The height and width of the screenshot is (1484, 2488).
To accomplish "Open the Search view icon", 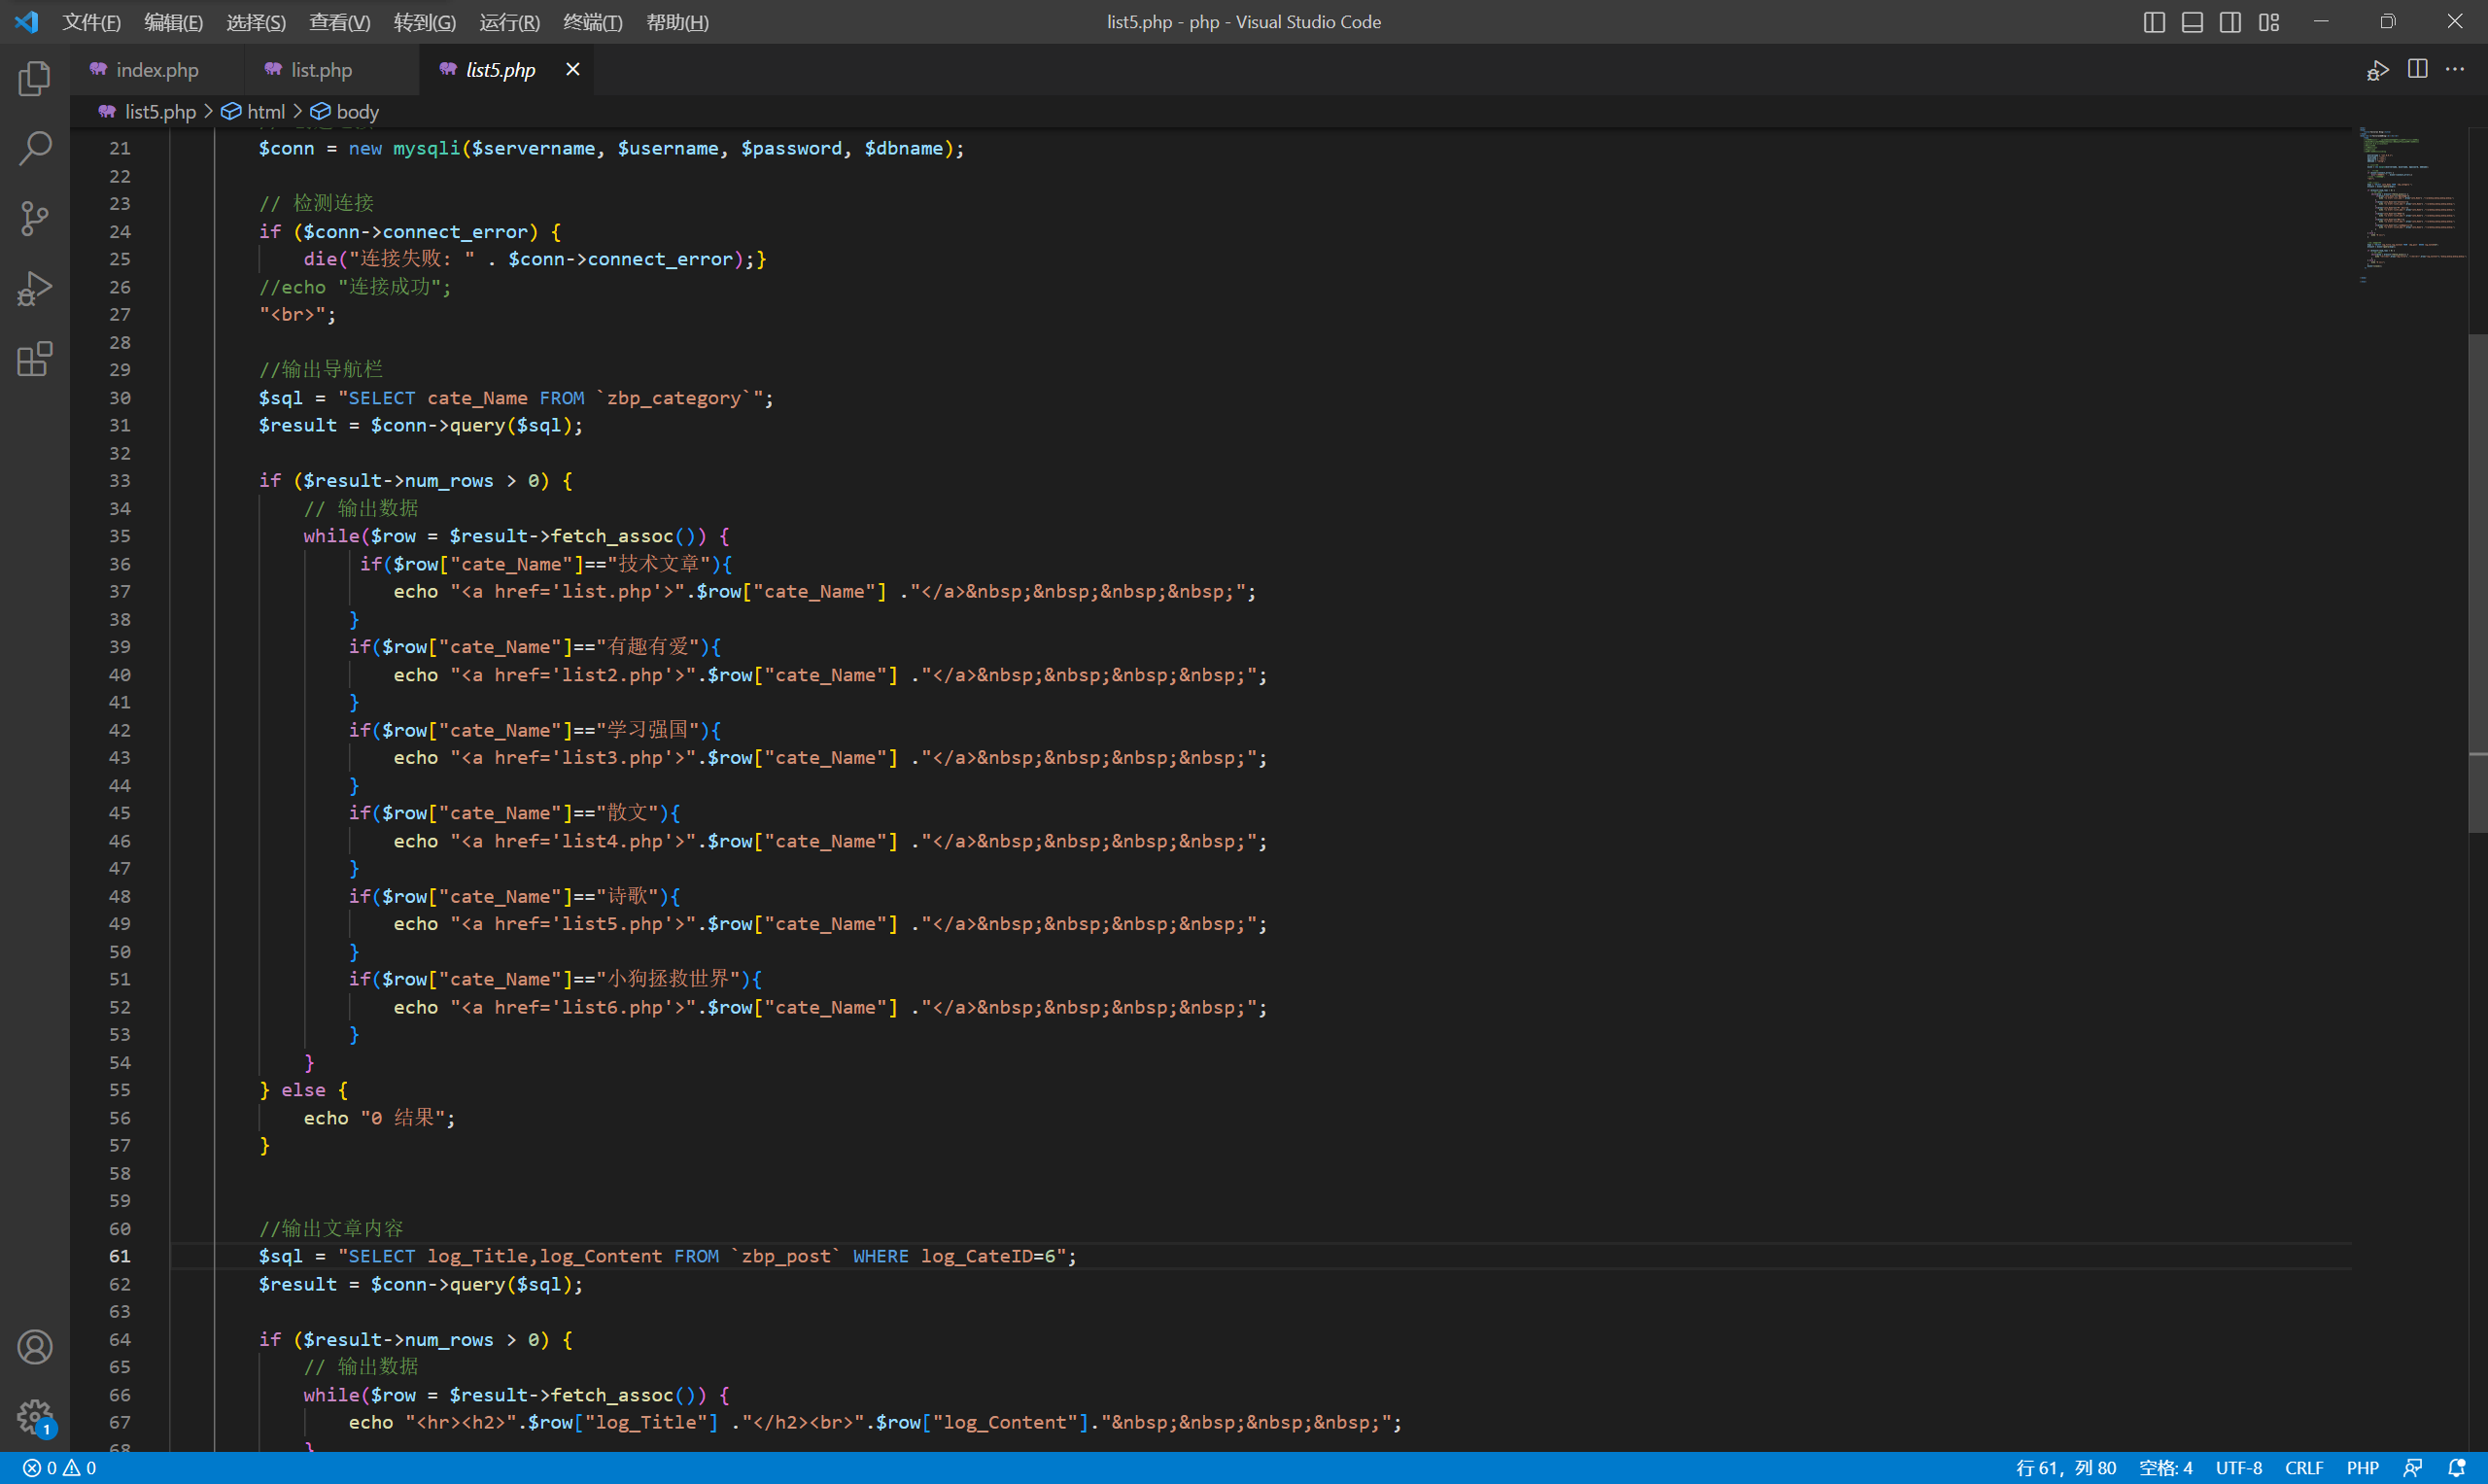I will click(x=34, y=148).
